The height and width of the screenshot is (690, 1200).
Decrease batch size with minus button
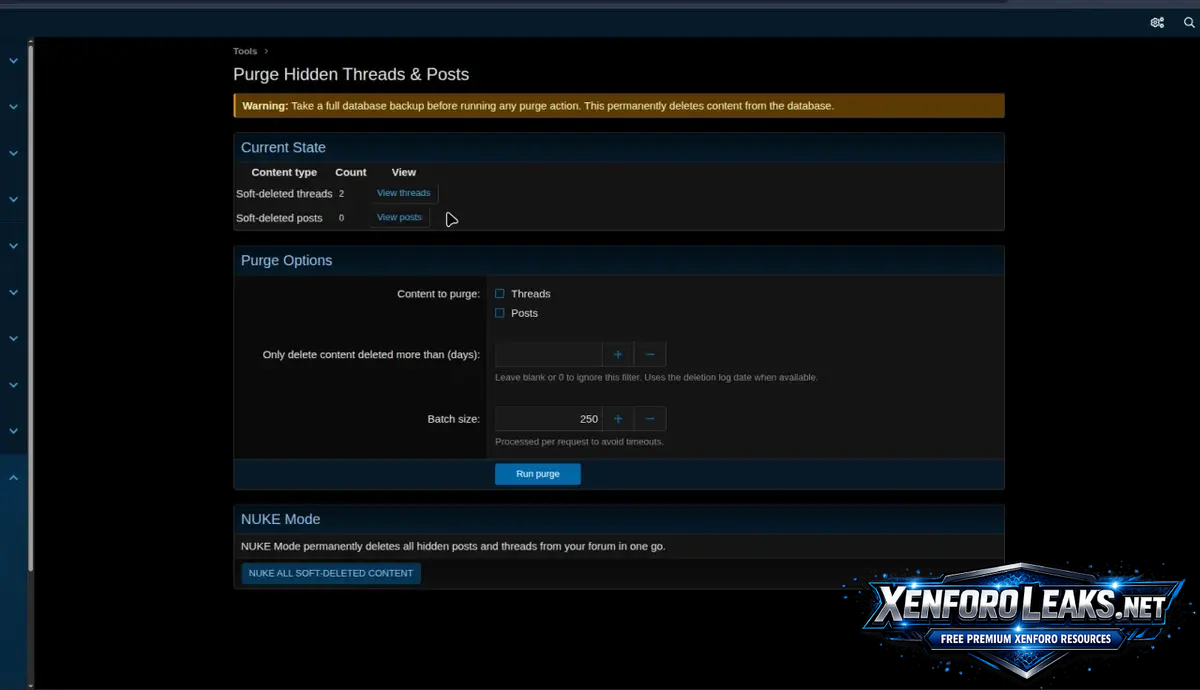(650, 419)
